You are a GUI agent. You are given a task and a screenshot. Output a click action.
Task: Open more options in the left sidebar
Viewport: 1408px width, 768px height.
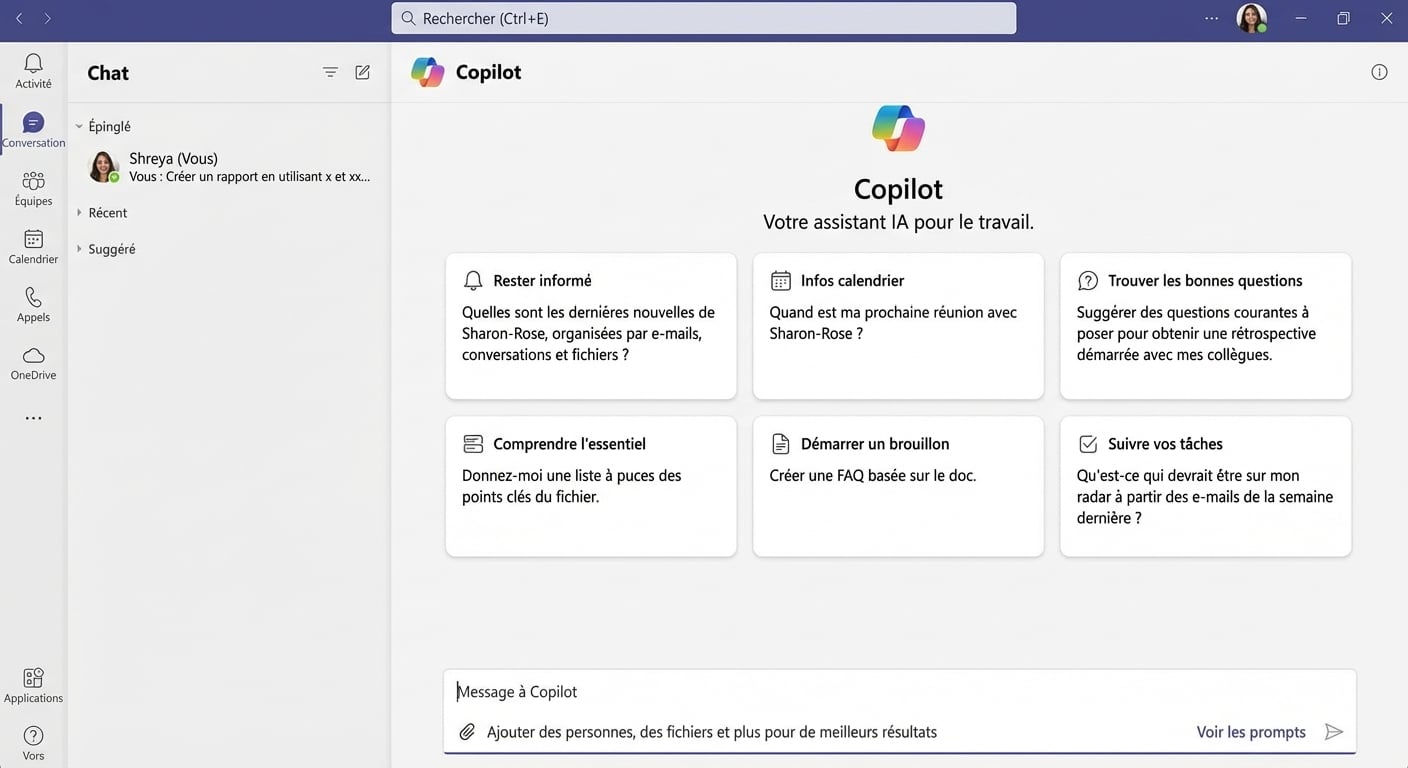click(33, 417)
